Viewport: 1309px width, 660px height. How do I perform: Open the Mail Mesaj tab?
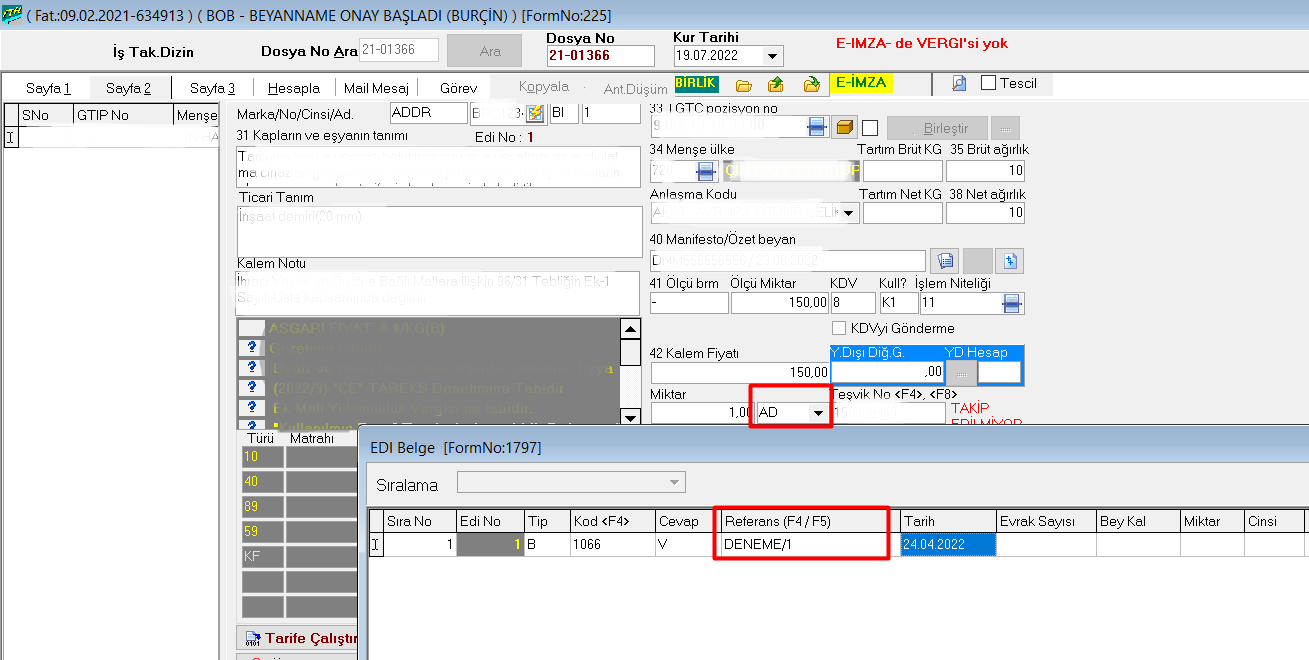click(x=376, y=88)
